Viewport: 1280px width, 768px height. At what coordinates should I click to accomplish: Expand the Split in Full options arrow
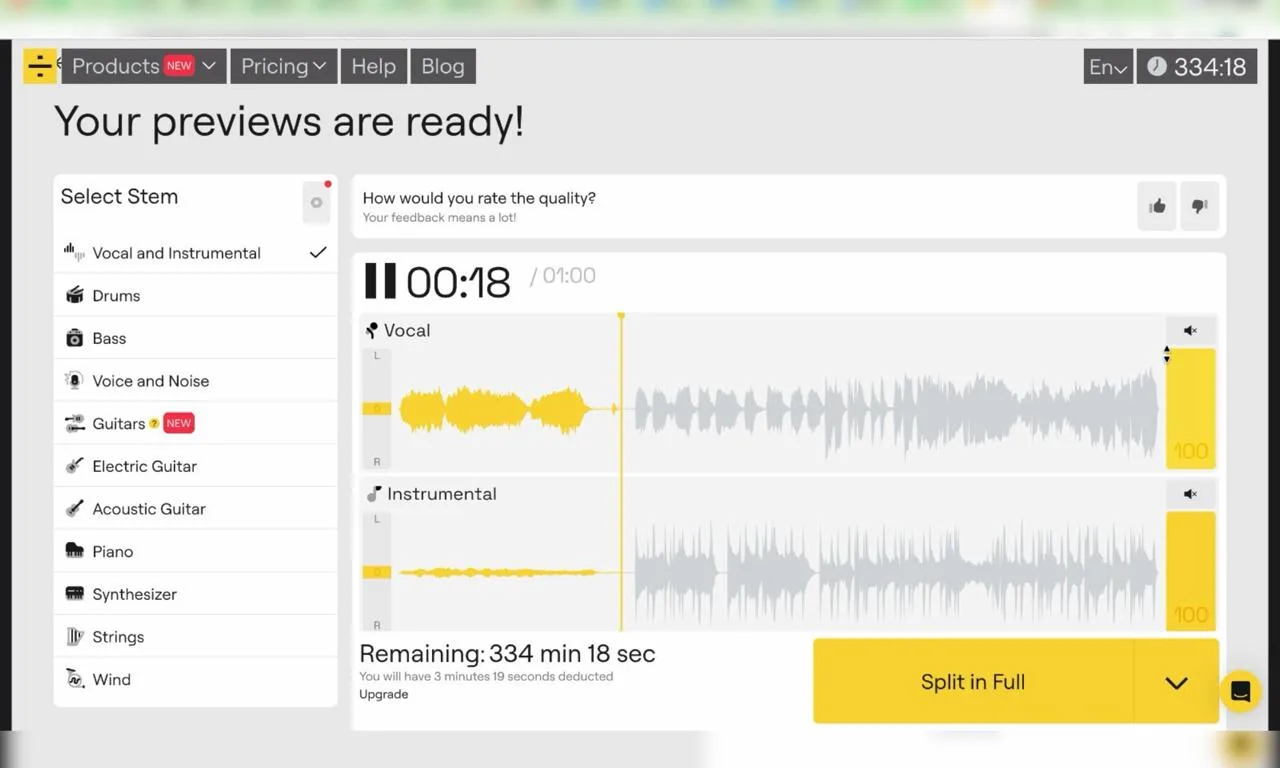click(1176, 682)
